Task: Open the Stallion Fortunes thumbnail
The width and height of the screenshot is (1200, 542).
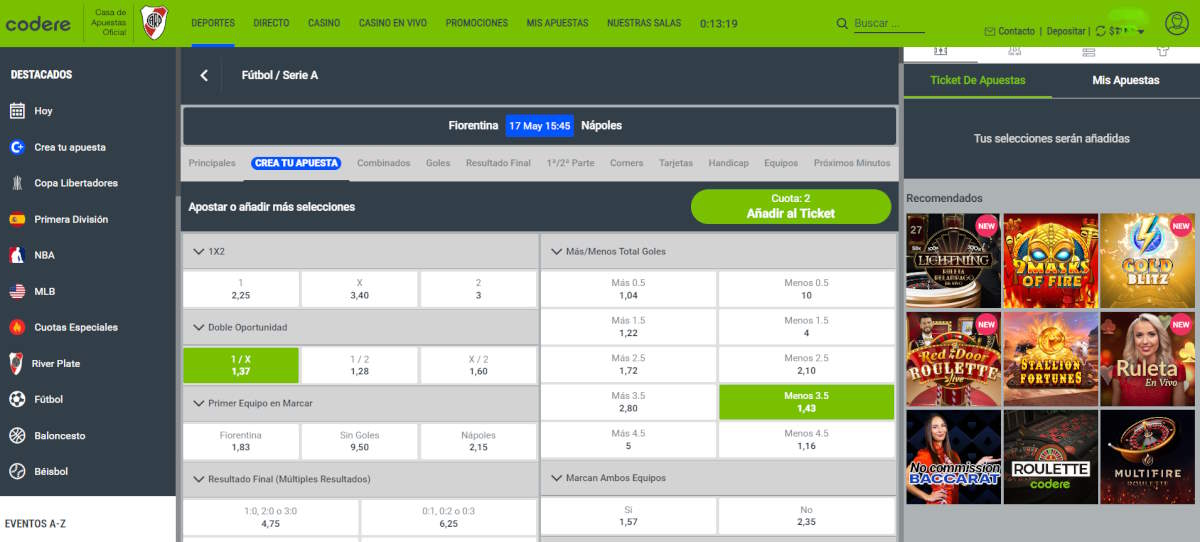Action: click(1051, 358)
